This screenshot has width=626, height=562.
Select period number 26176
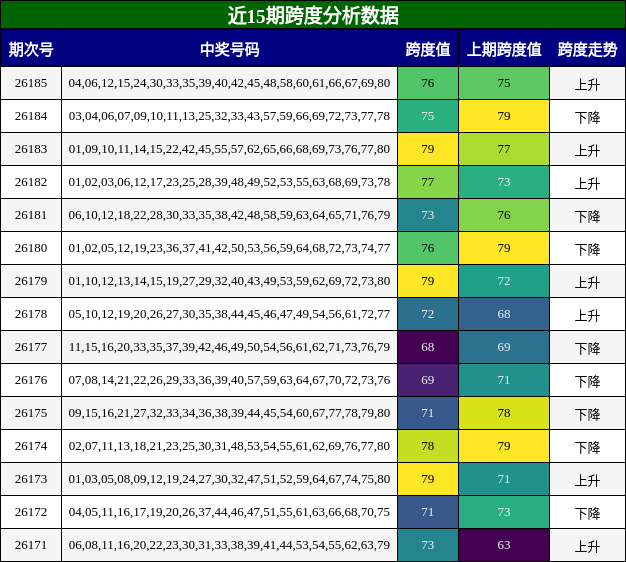click(x=31, y=380)
